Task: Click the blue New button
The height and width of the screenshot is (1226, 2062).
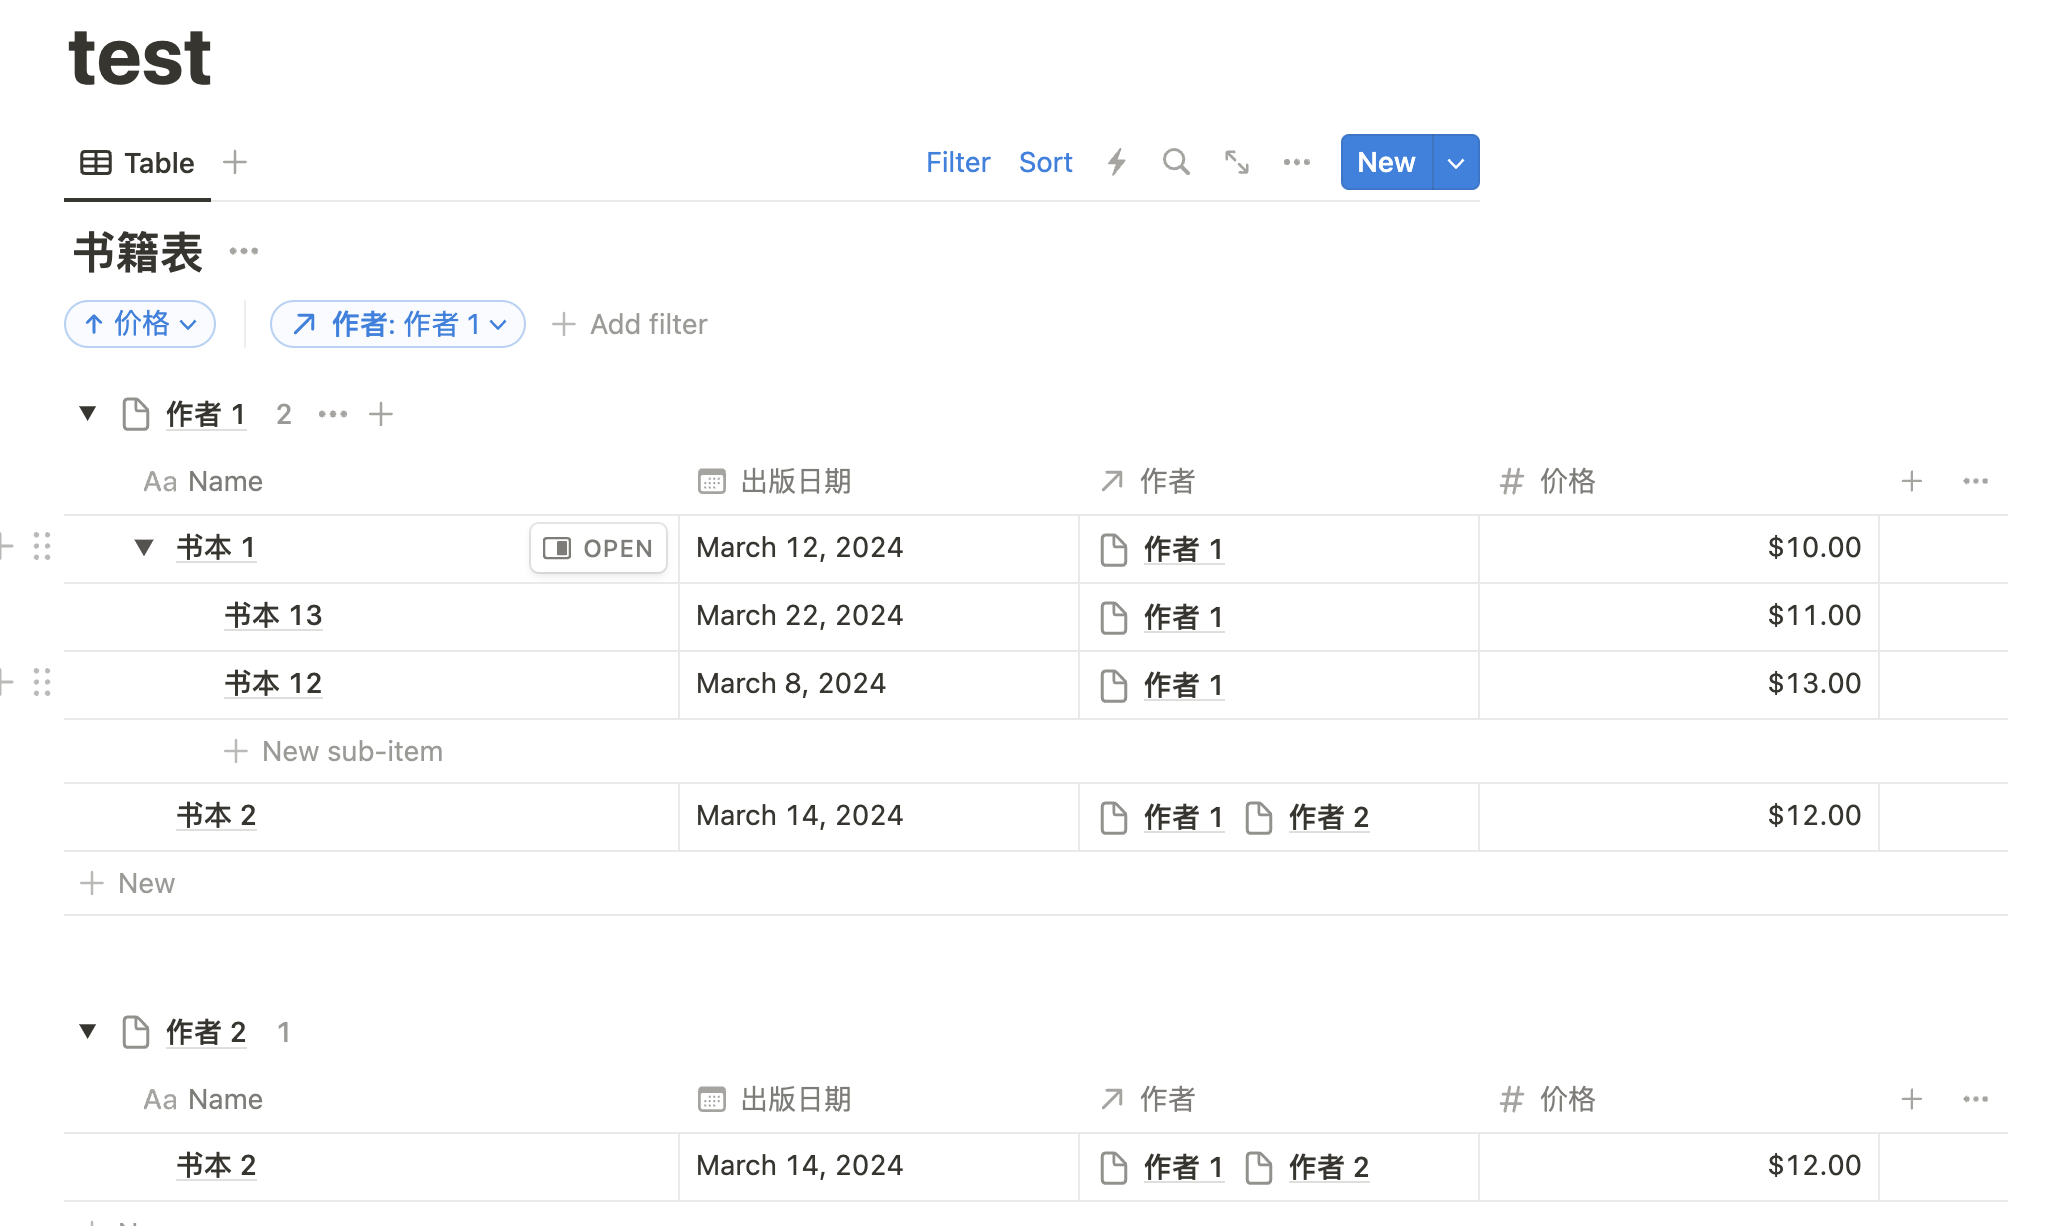Action: coord(1386,162)
